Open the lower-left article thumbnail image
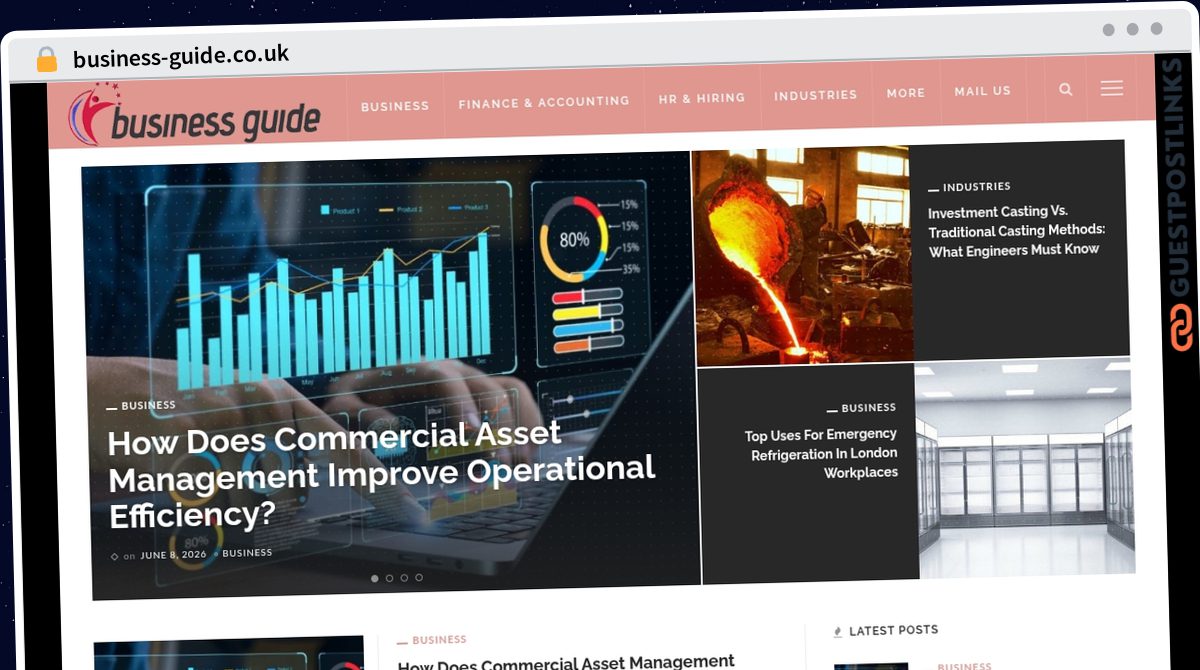 [229, 653]
